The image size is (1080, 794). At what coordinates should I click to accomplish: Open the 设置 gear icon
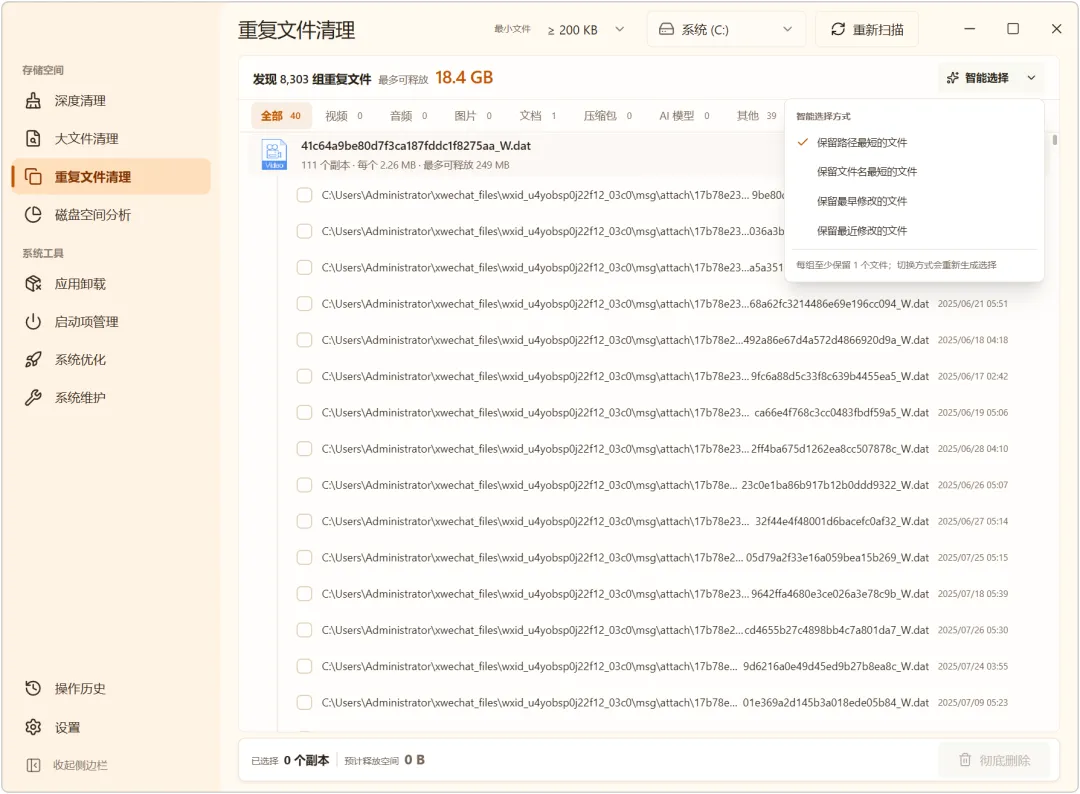[33, 727]
